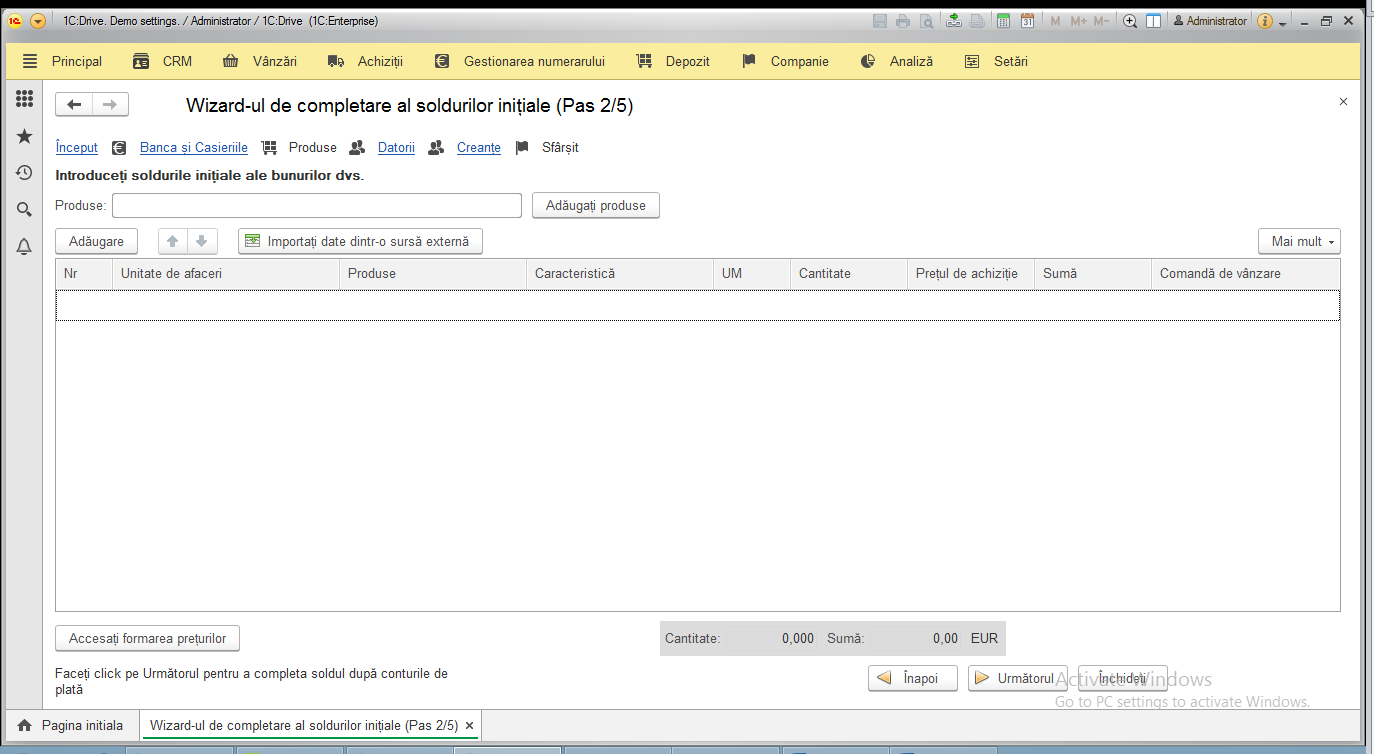Close the wizard tab at the bottom
Viewport: 1374px width, 754px height.
469,726
